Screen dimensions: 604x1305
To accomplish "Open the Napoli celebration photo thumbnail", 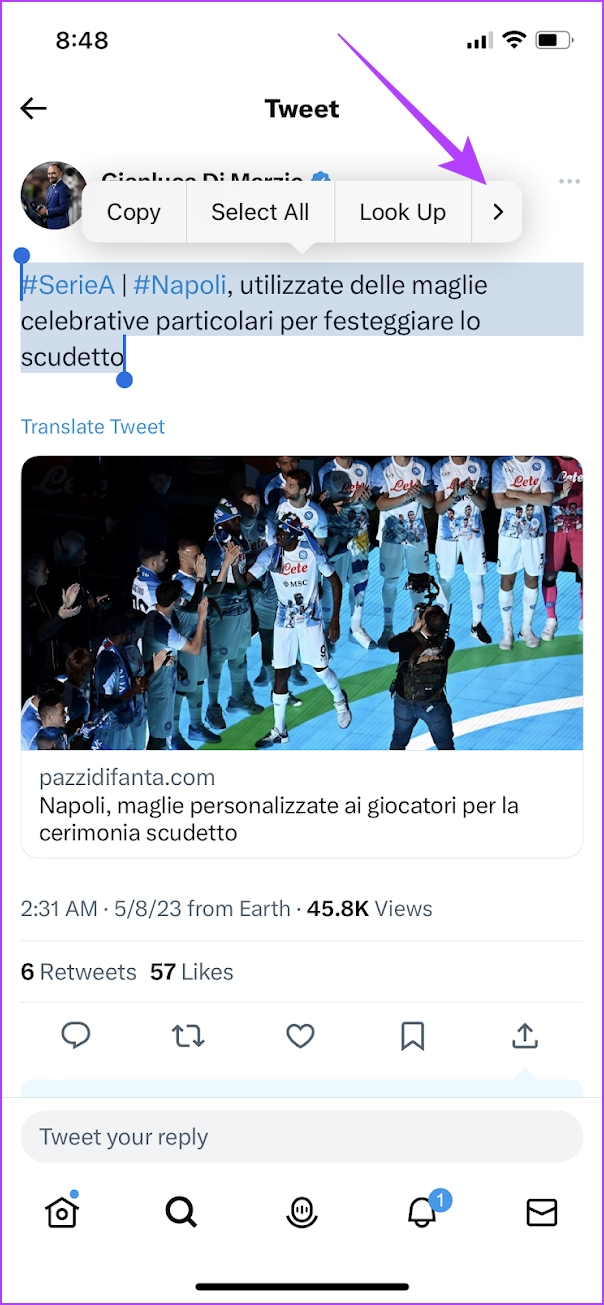I will coord(302,603).
